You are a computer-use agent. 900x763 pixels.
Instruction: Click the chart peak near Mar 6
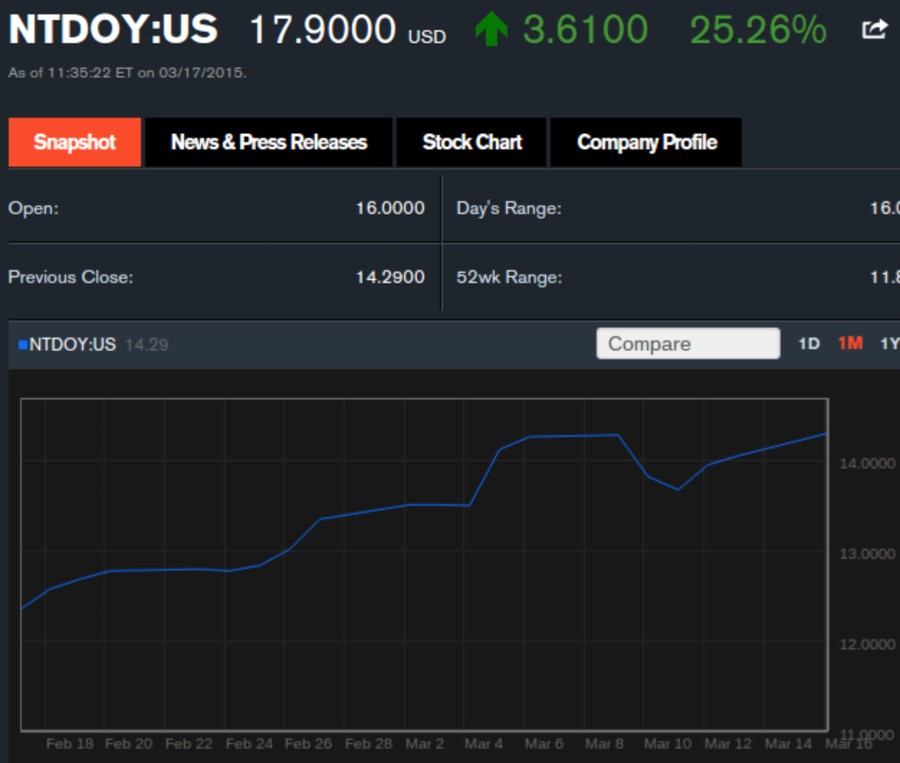[545, 436]
